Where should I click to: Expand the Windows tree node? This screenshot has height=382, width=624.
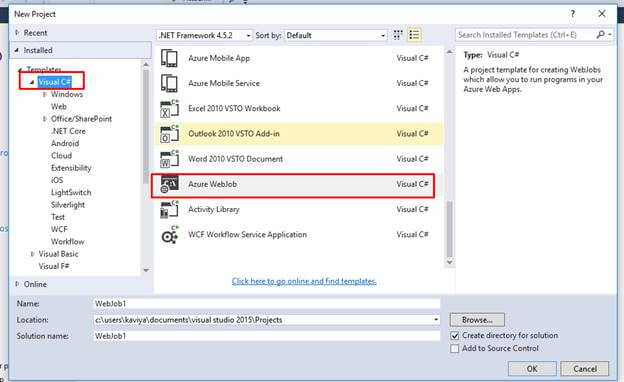pyautogui.click(x=45, y=94)
